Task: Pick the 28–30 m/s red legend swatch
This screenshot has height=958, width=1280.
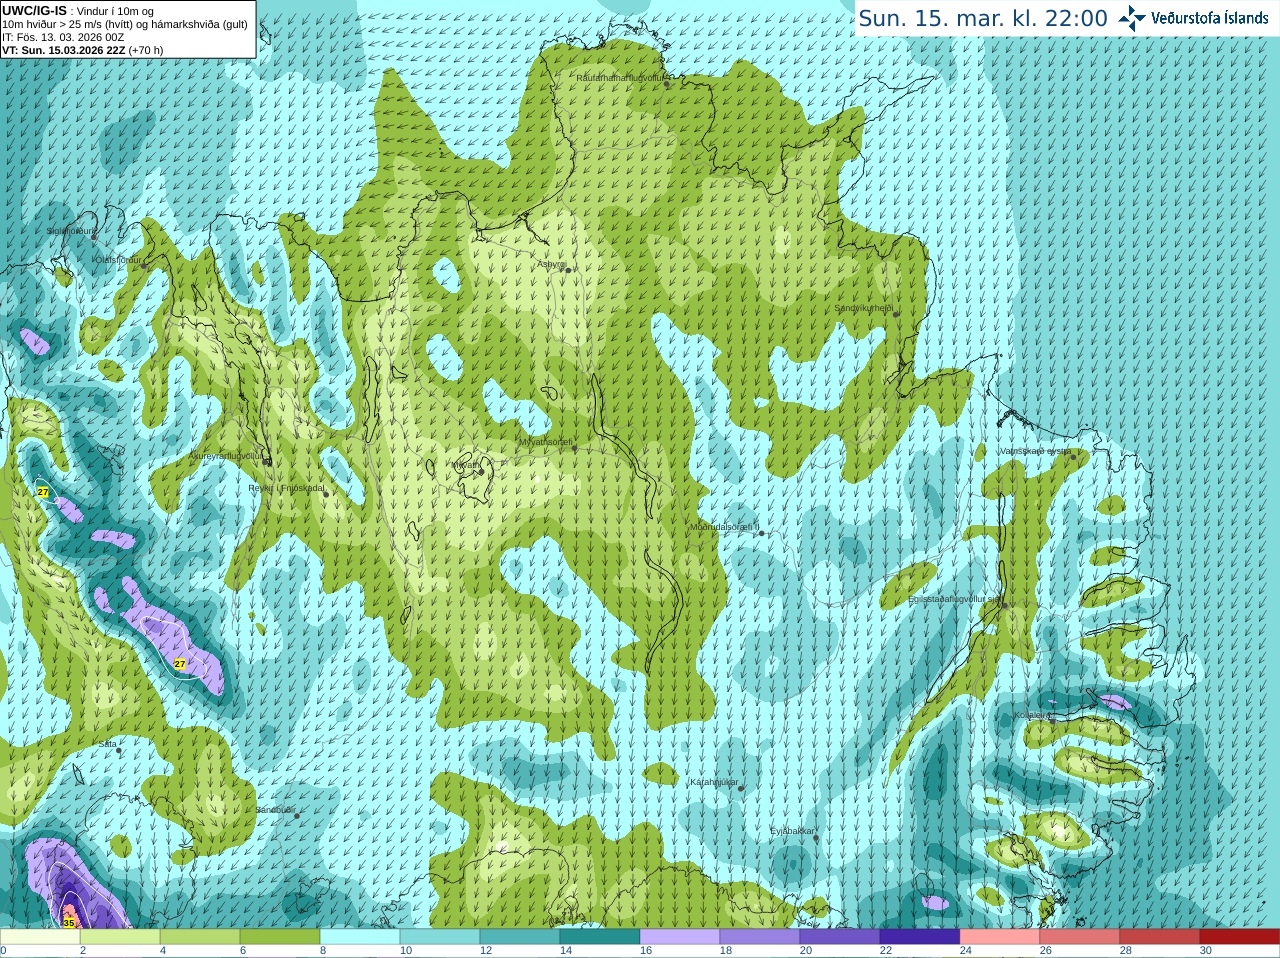Action: pos(1160,937)
